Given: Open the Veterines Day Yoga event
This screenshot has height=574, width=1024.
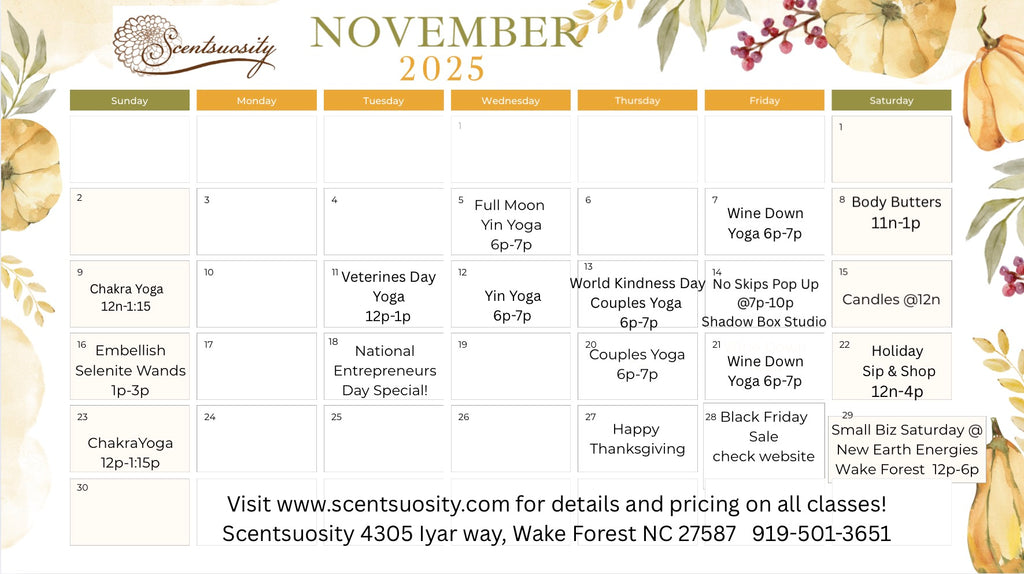Looking at the screenshot, I should [388, 296].
